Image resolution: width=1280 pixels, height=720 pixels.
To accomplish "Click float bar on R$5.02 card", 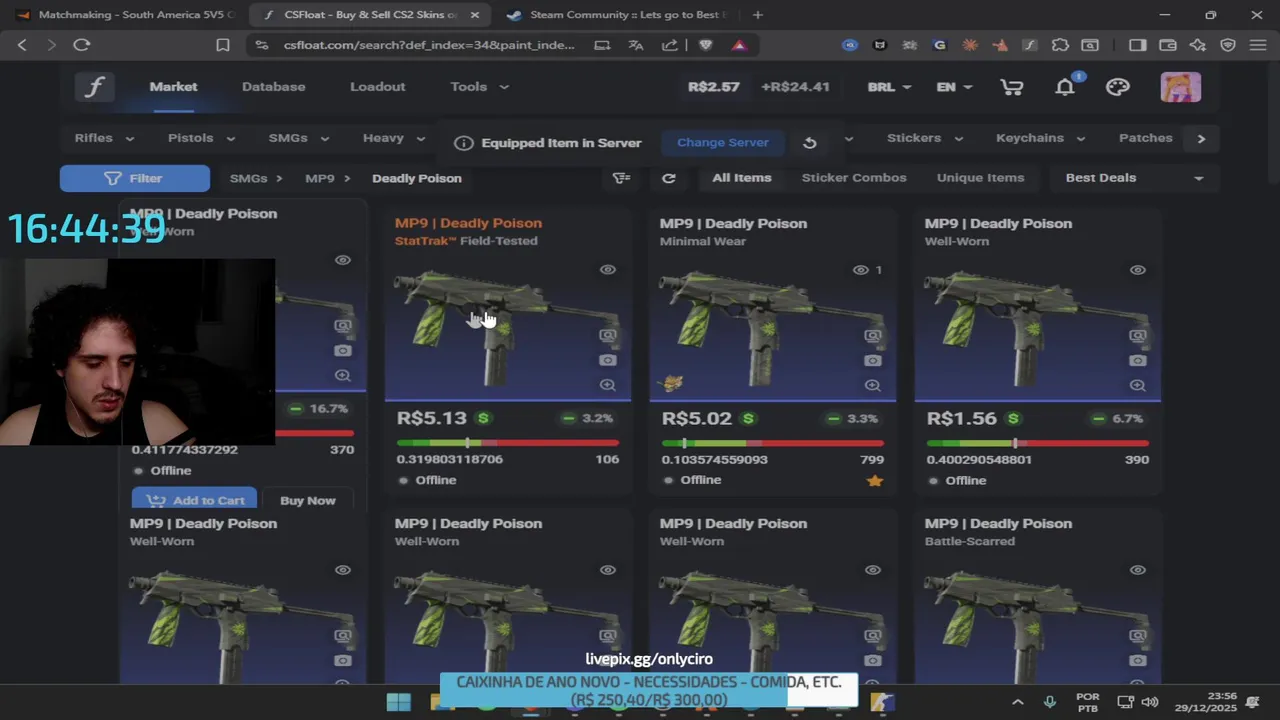I will 773,443.
